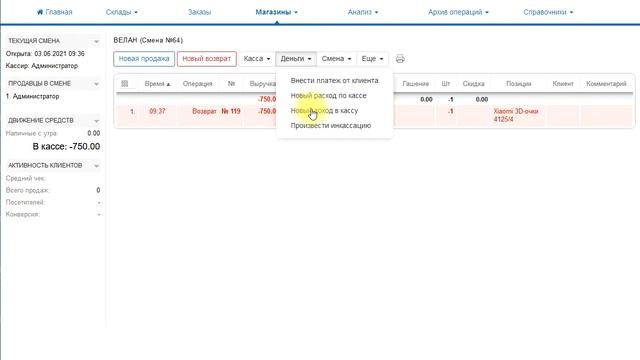
Task: Select Произвести инкассацию
Action: (331, 126)
